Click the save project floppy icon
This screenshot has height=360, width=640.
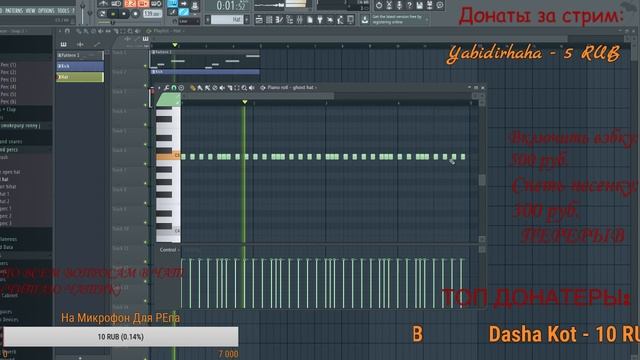click(420, 5)
